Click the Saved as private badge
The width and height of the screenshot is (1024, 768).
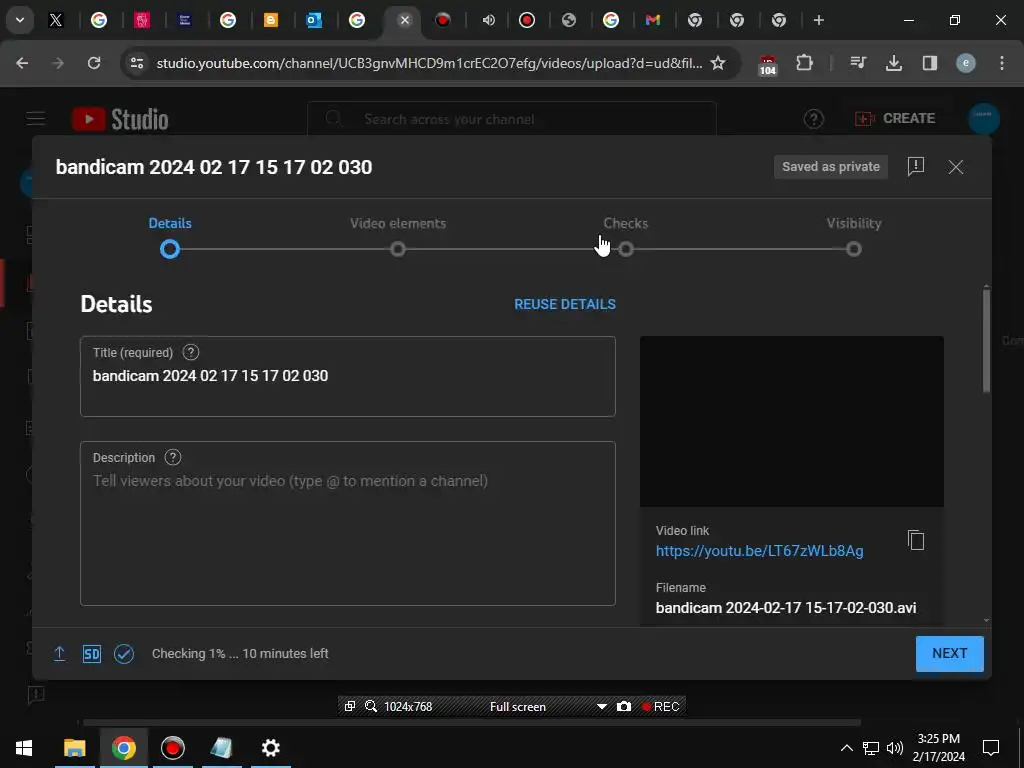pyautogui.click(x=831, y=167)
